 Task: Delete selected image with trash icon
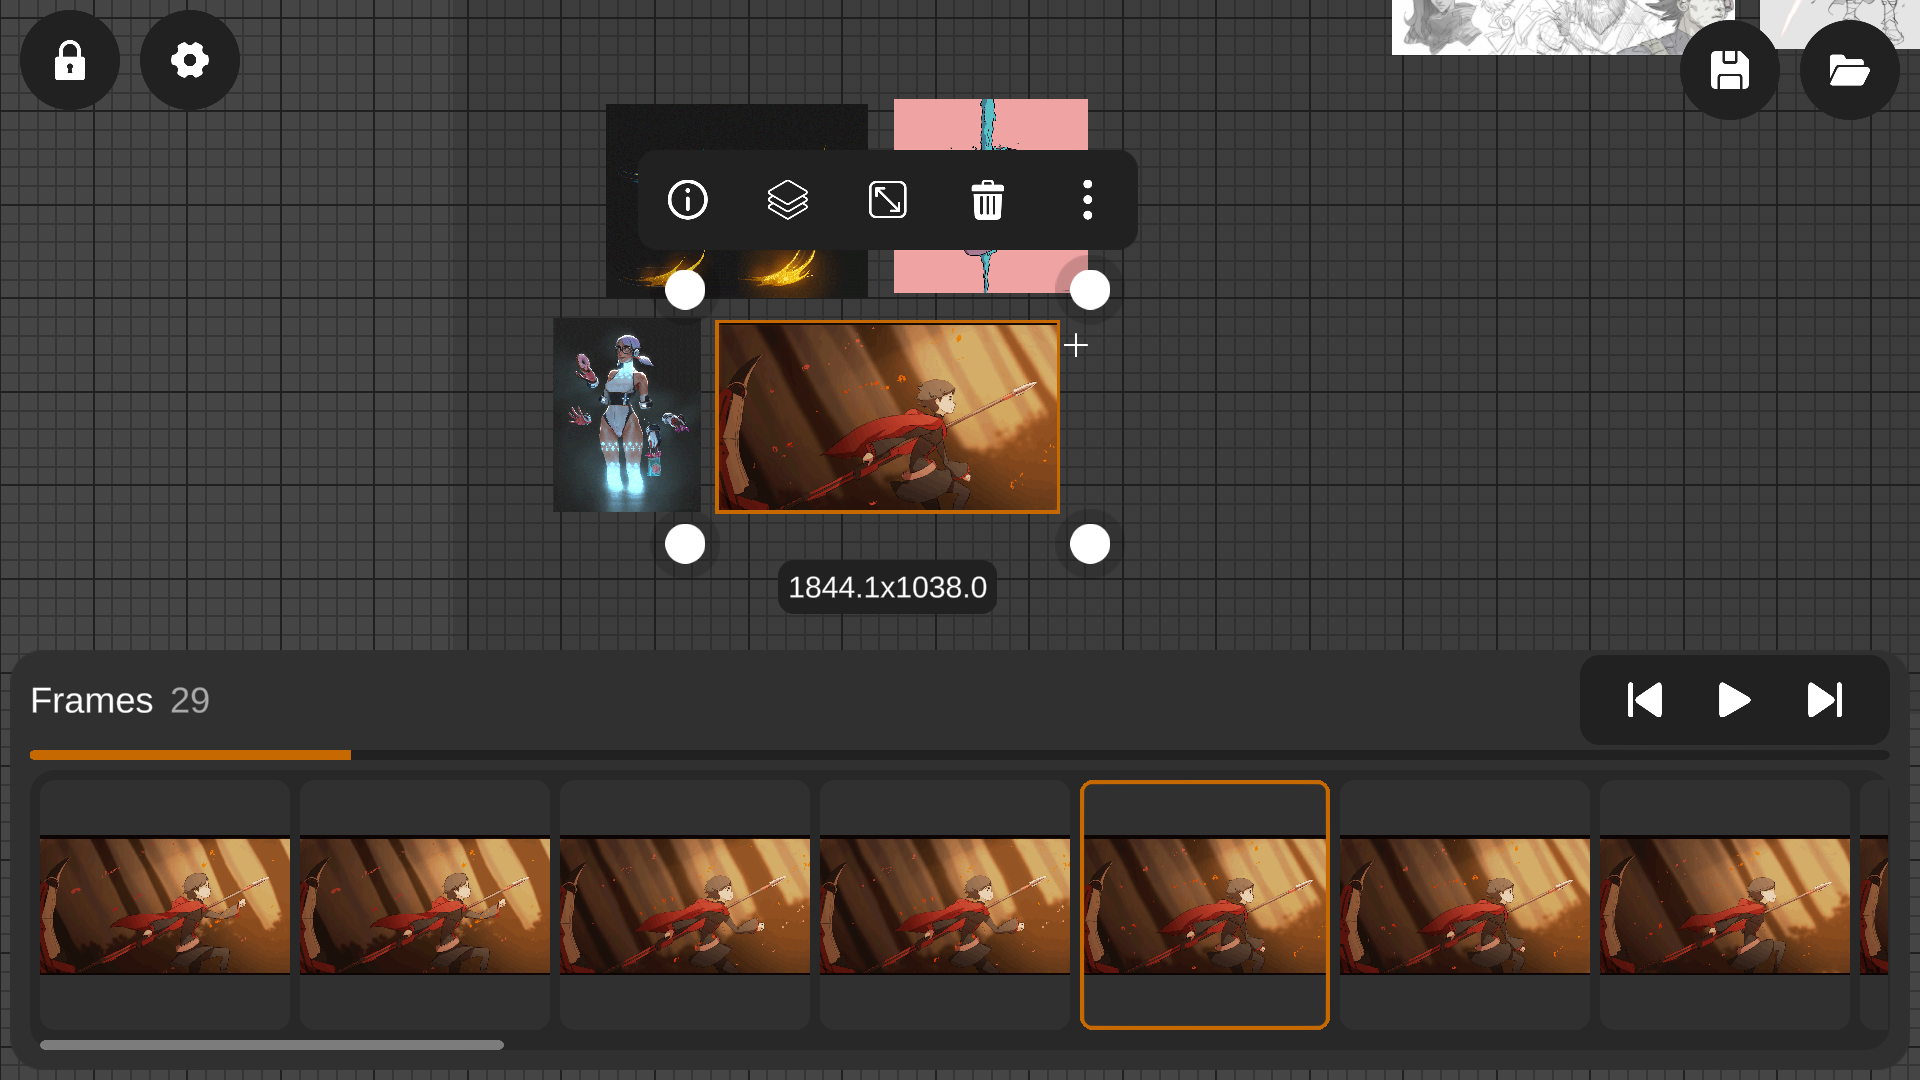pos(988,200)
